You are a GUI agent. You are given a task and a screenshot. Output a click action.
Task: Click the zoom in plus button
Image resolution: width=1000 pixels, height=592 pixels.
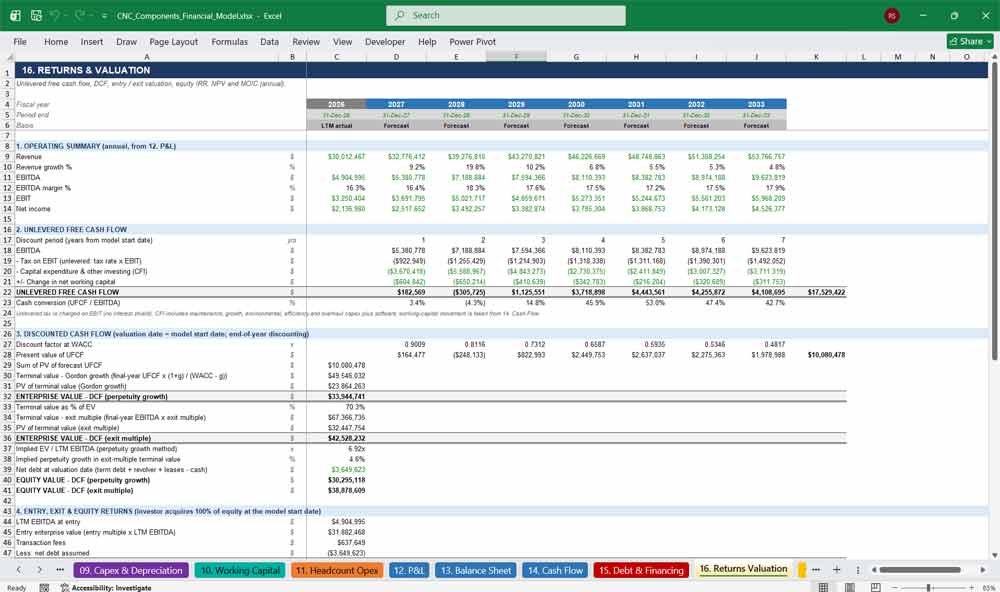(971, 587)
